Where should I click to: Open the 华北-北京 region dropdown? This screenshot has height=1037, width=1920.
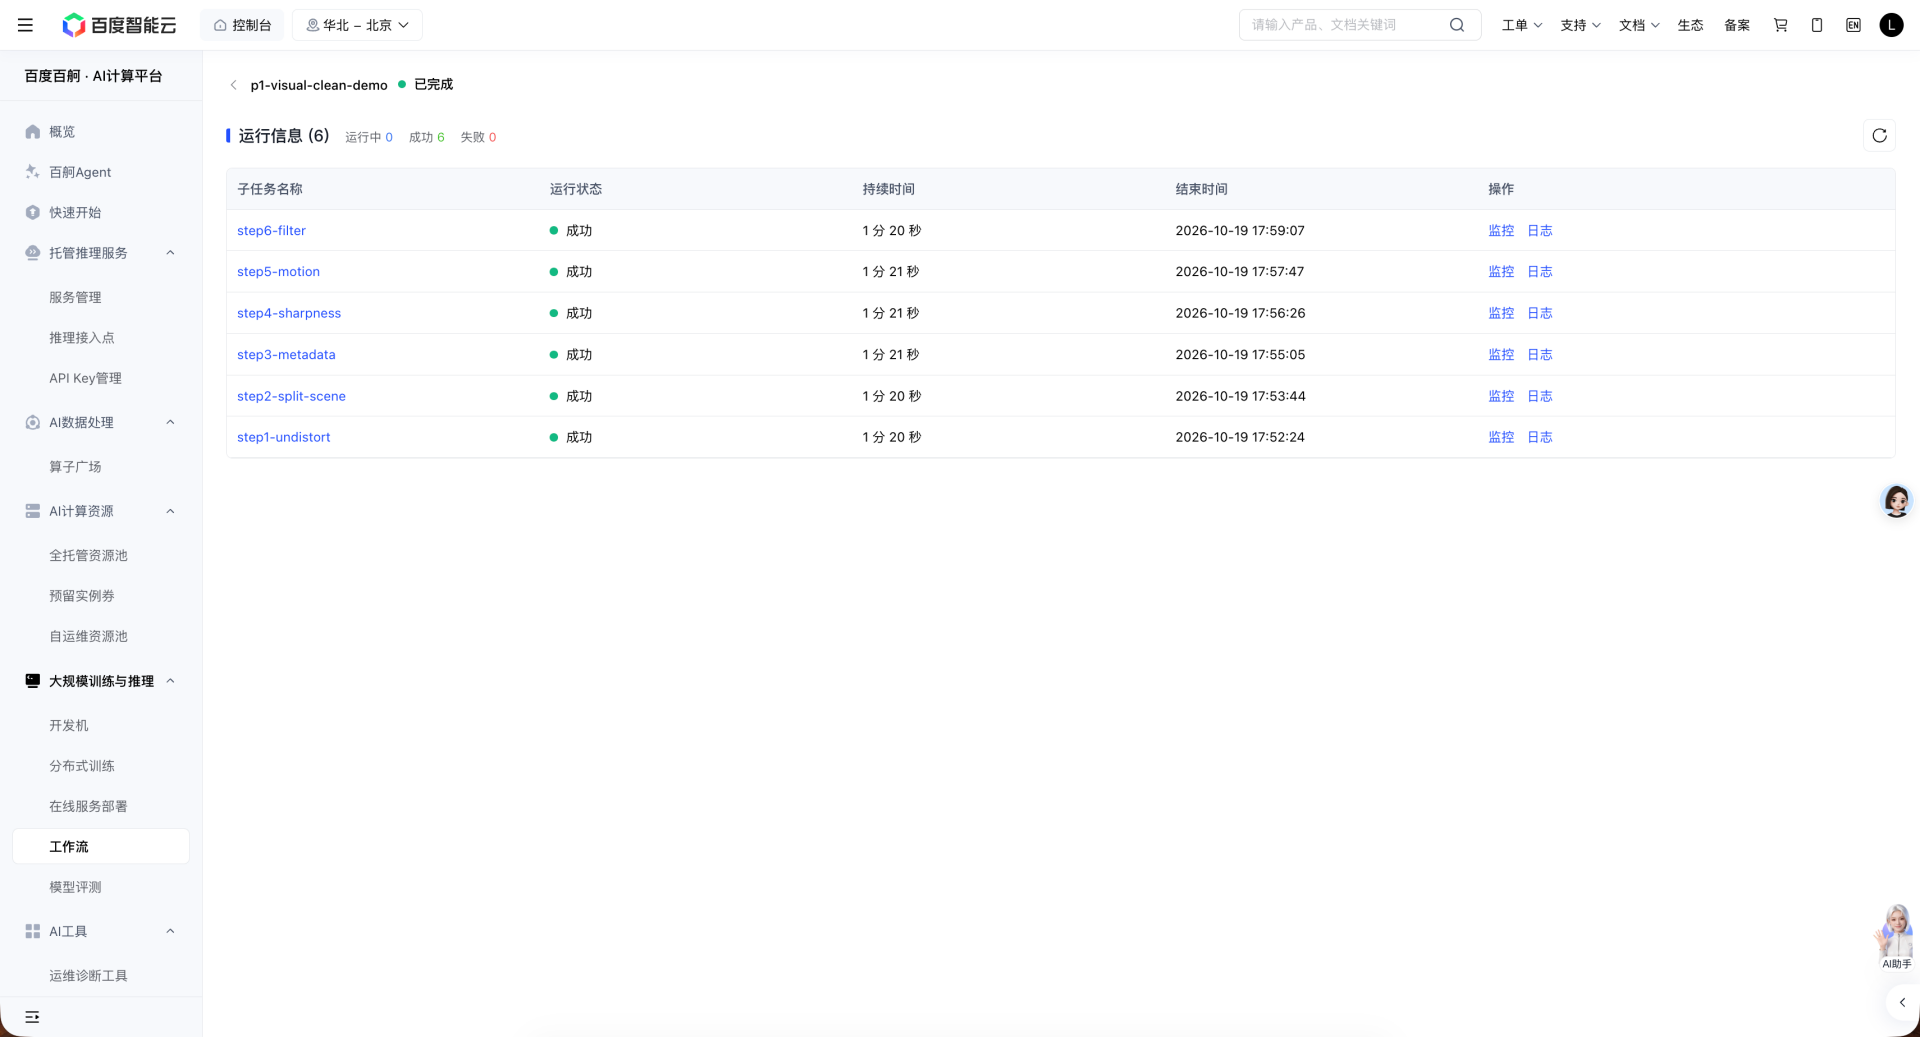pos(357,25)
